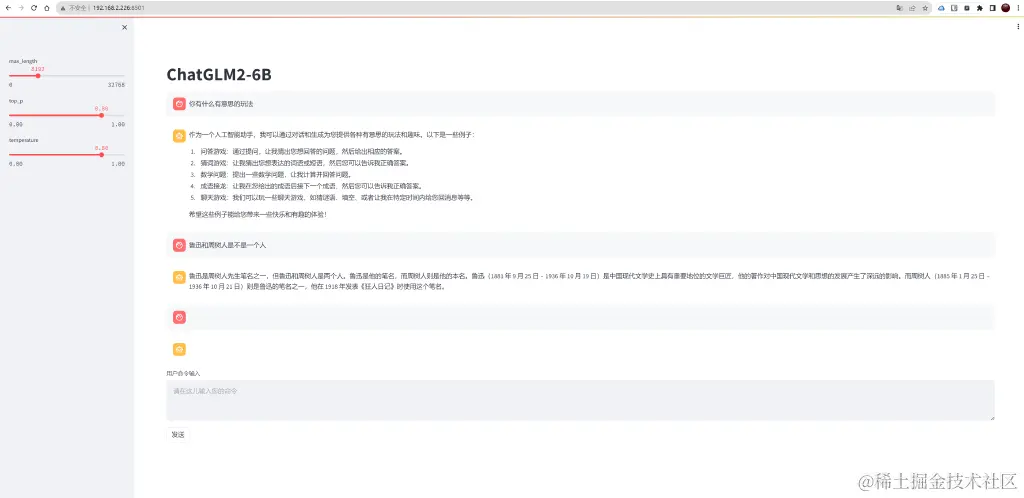1024x498 pixels.
Task: Click the max_length label in sidebar
Action: pos(23,61)
